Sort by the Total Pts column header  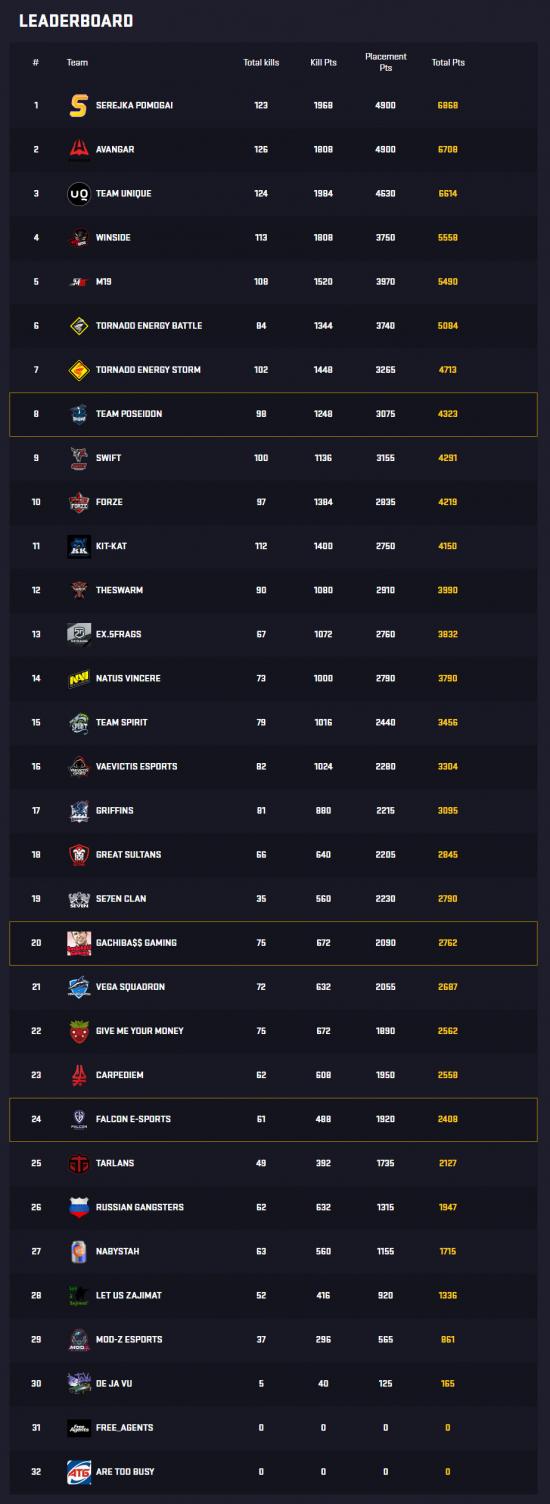coord(448,62)
